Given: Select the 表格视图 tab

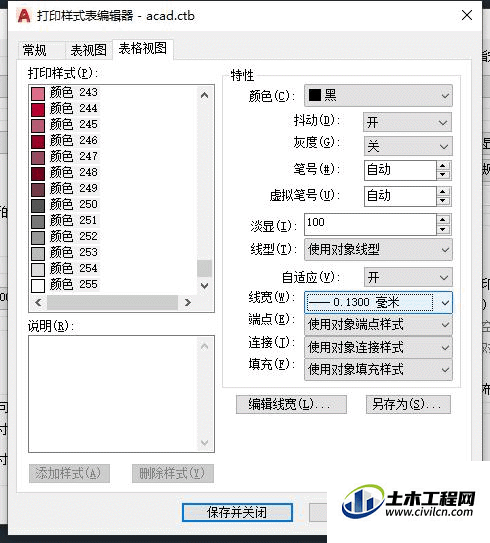Looking at the screenshot, I should (143, 49).
